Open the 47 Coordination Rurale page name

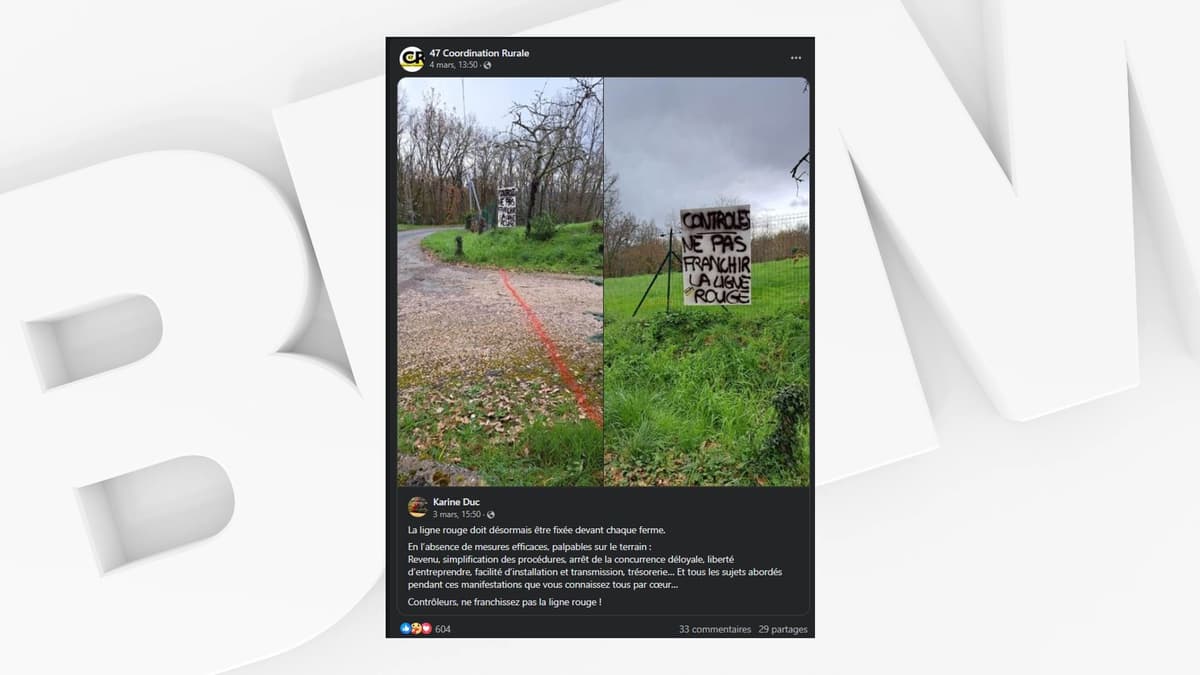click(479, 53)
